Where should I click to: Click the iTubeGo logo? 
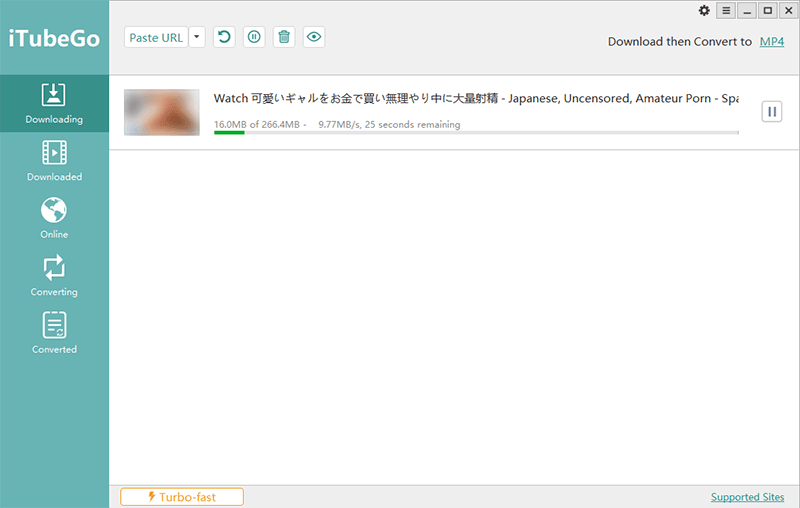pyautogui.click(x=54, y=39)
